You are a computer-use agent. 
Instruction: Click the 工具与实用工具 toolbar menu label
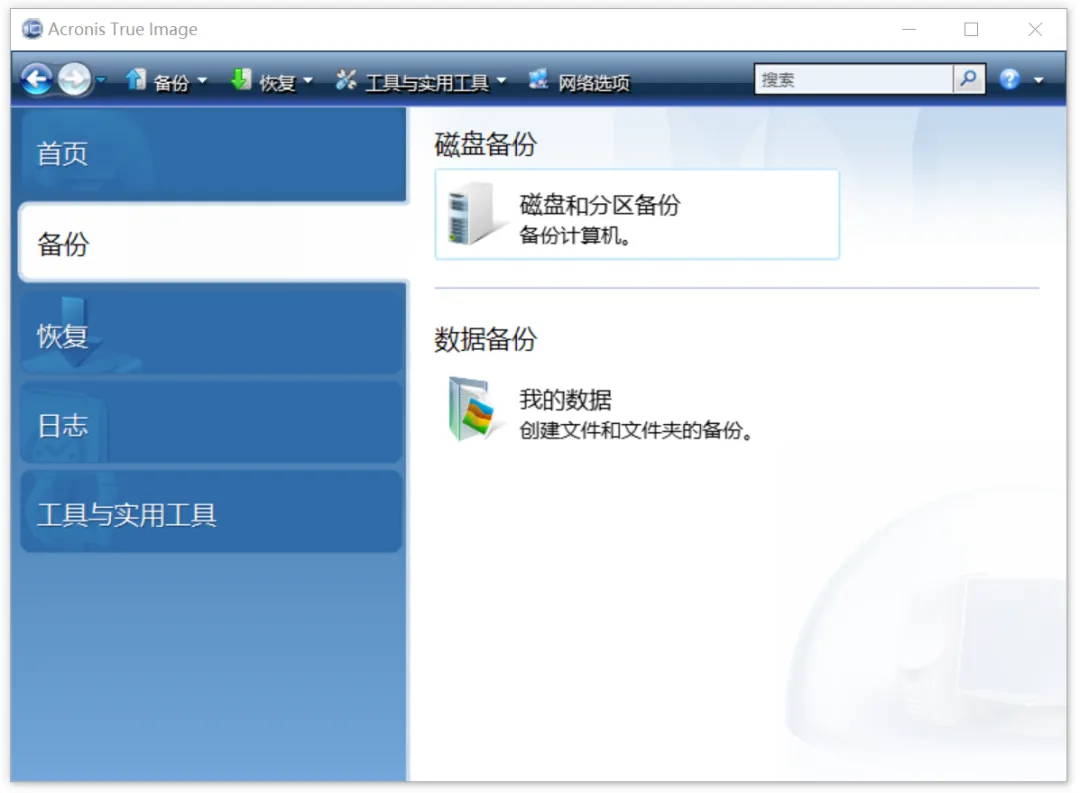427,83
